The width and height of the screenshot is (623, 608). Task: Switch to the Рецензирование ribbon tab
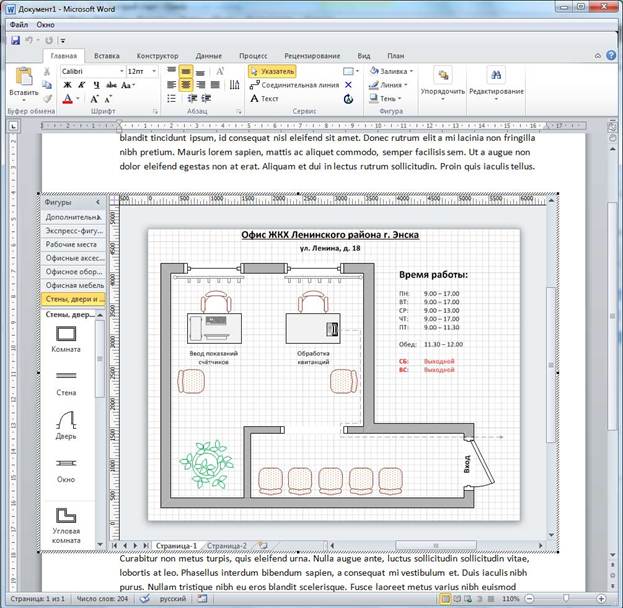click(x=312, y=56)
